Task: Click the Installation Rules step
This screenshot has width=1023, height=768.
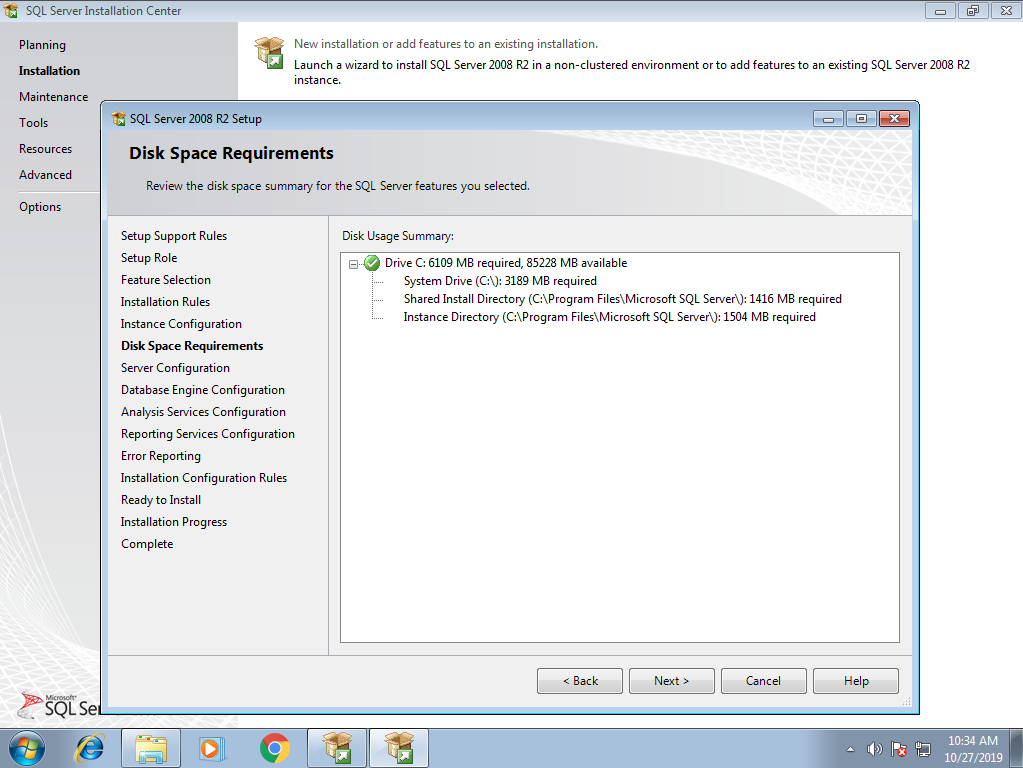Action: [x=165, y=302]
